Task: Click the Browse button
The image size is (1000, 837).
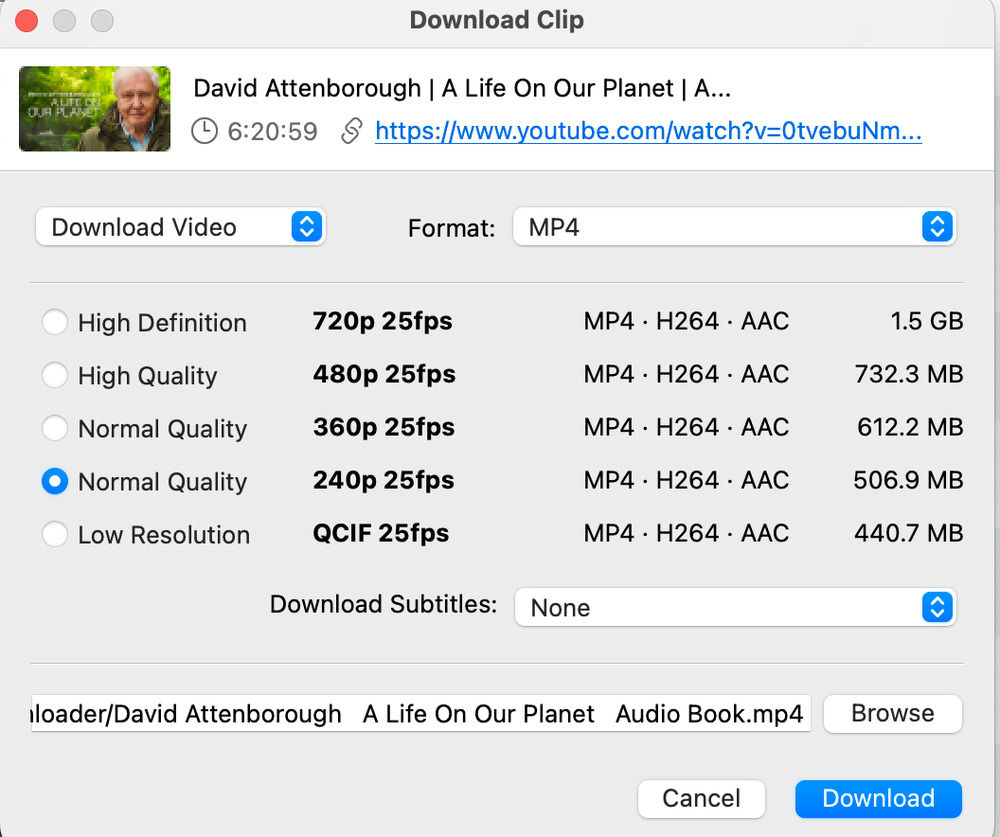Action: 892,714
